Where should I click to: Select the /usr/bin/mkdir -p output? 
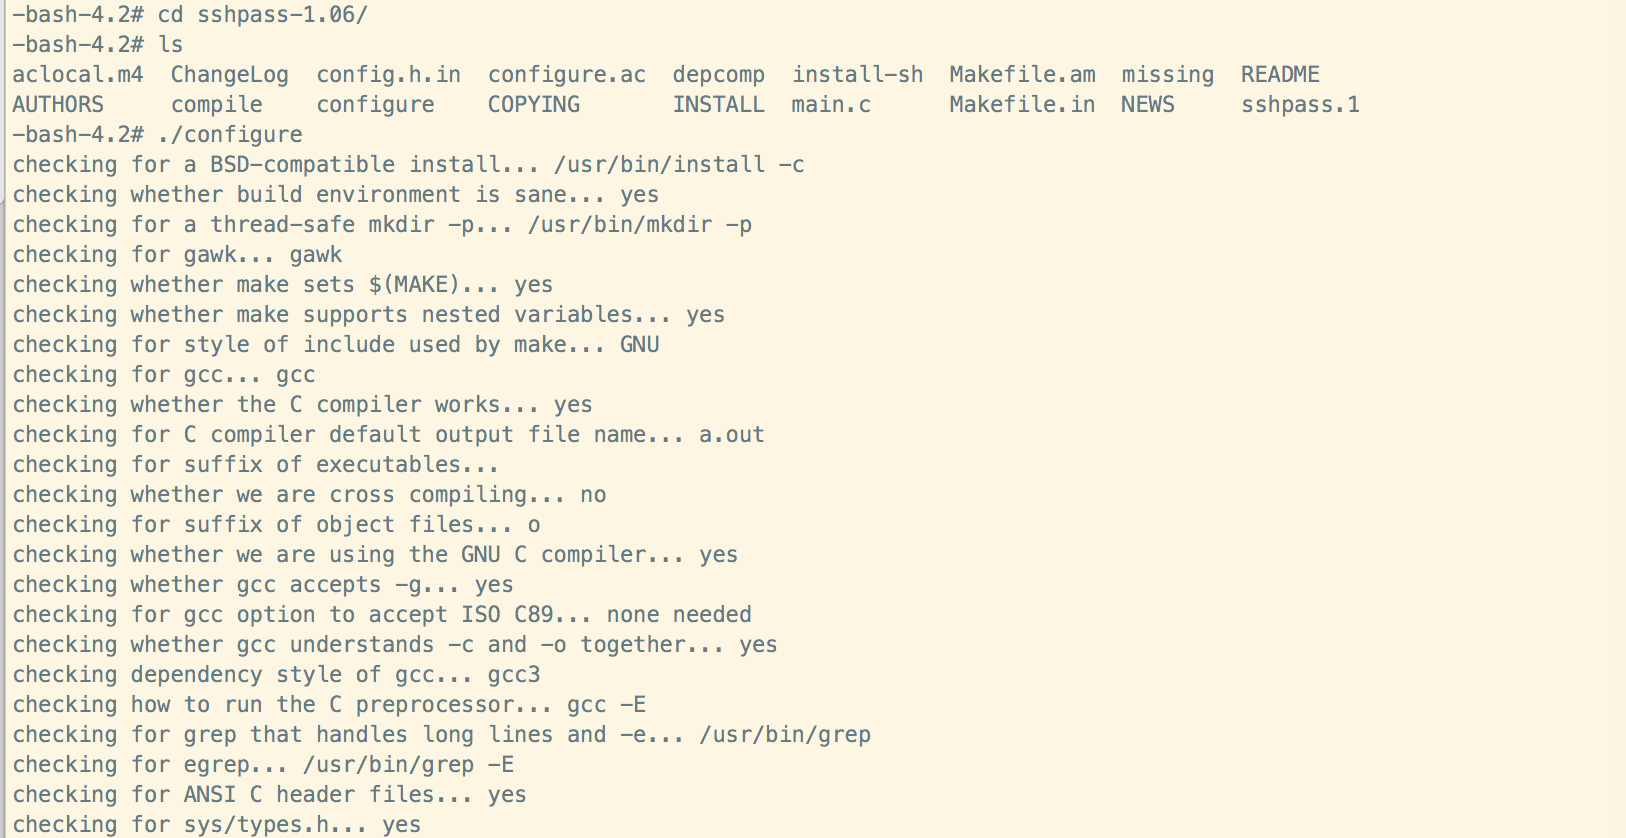(x=640, y=225)
